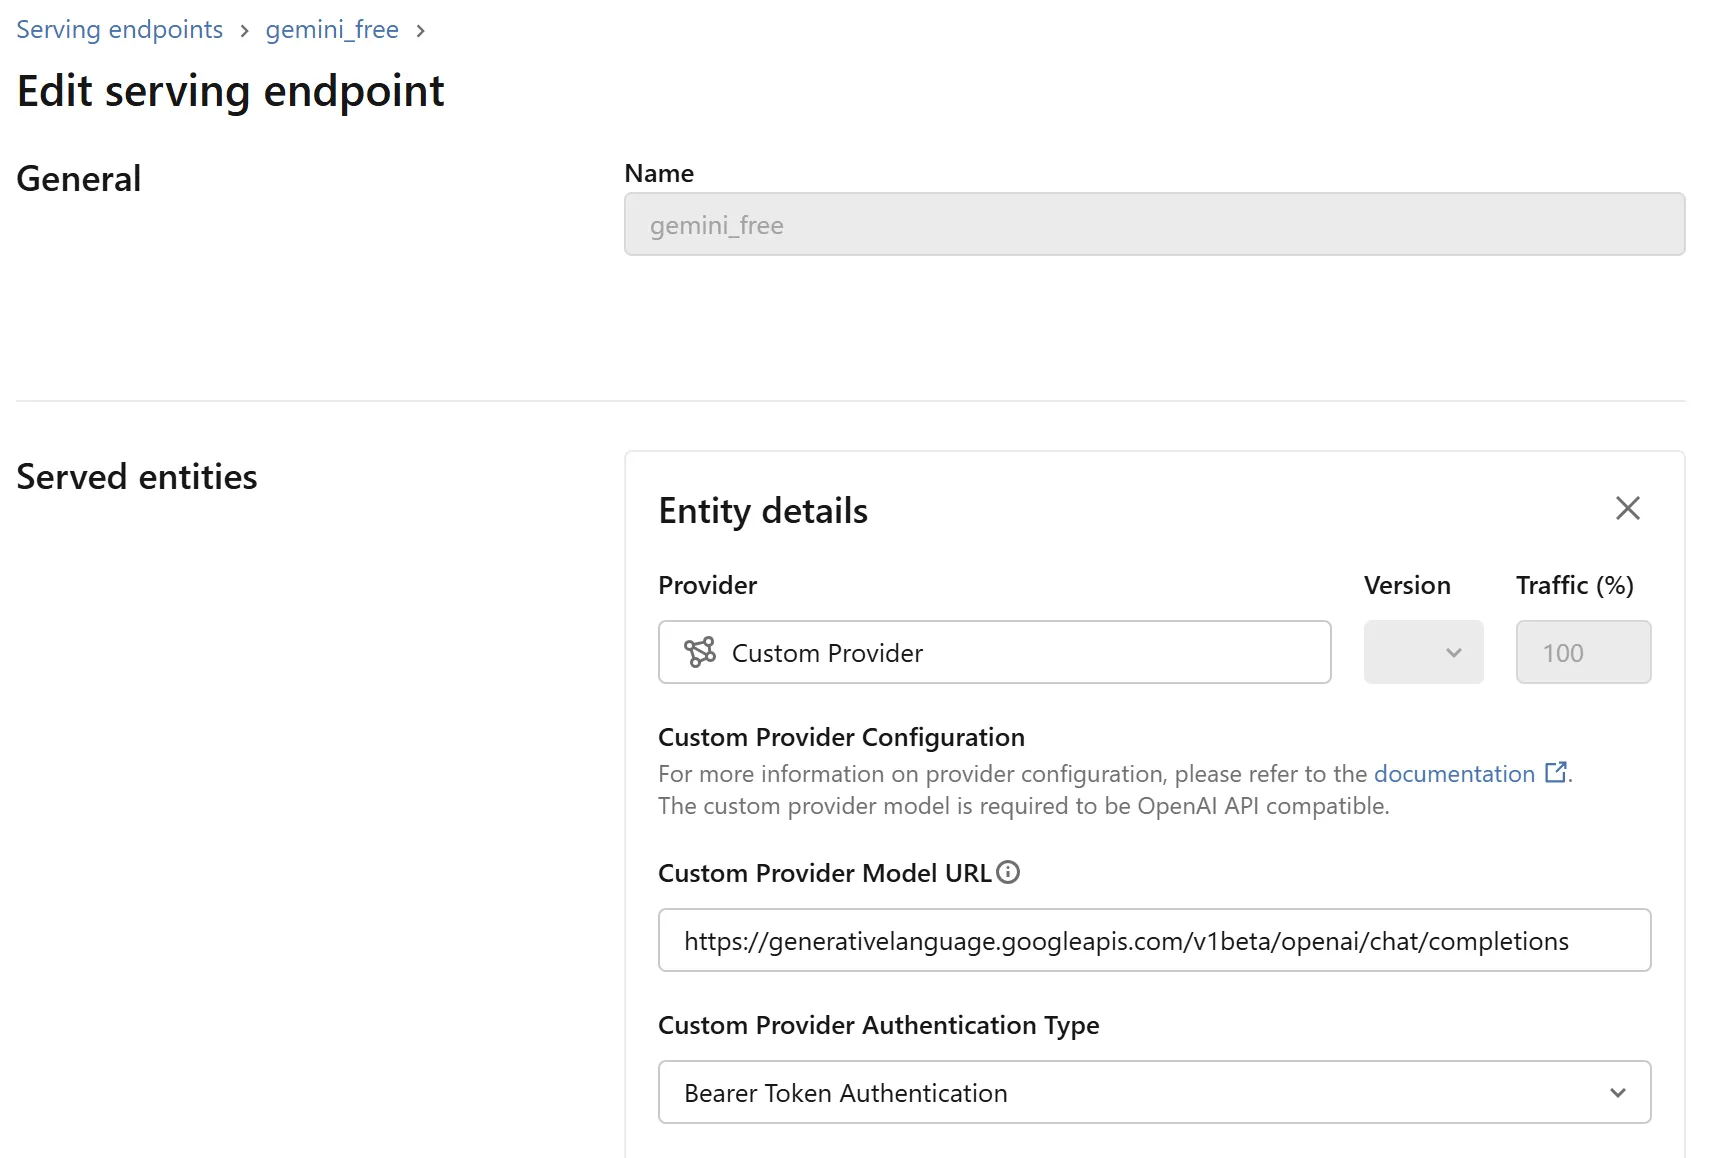Image resolution: width=1720 pixels, height=1158 pixels.
Task: Open the Bearer Token Authentication dropdown
Action: pos(1154,1092)
